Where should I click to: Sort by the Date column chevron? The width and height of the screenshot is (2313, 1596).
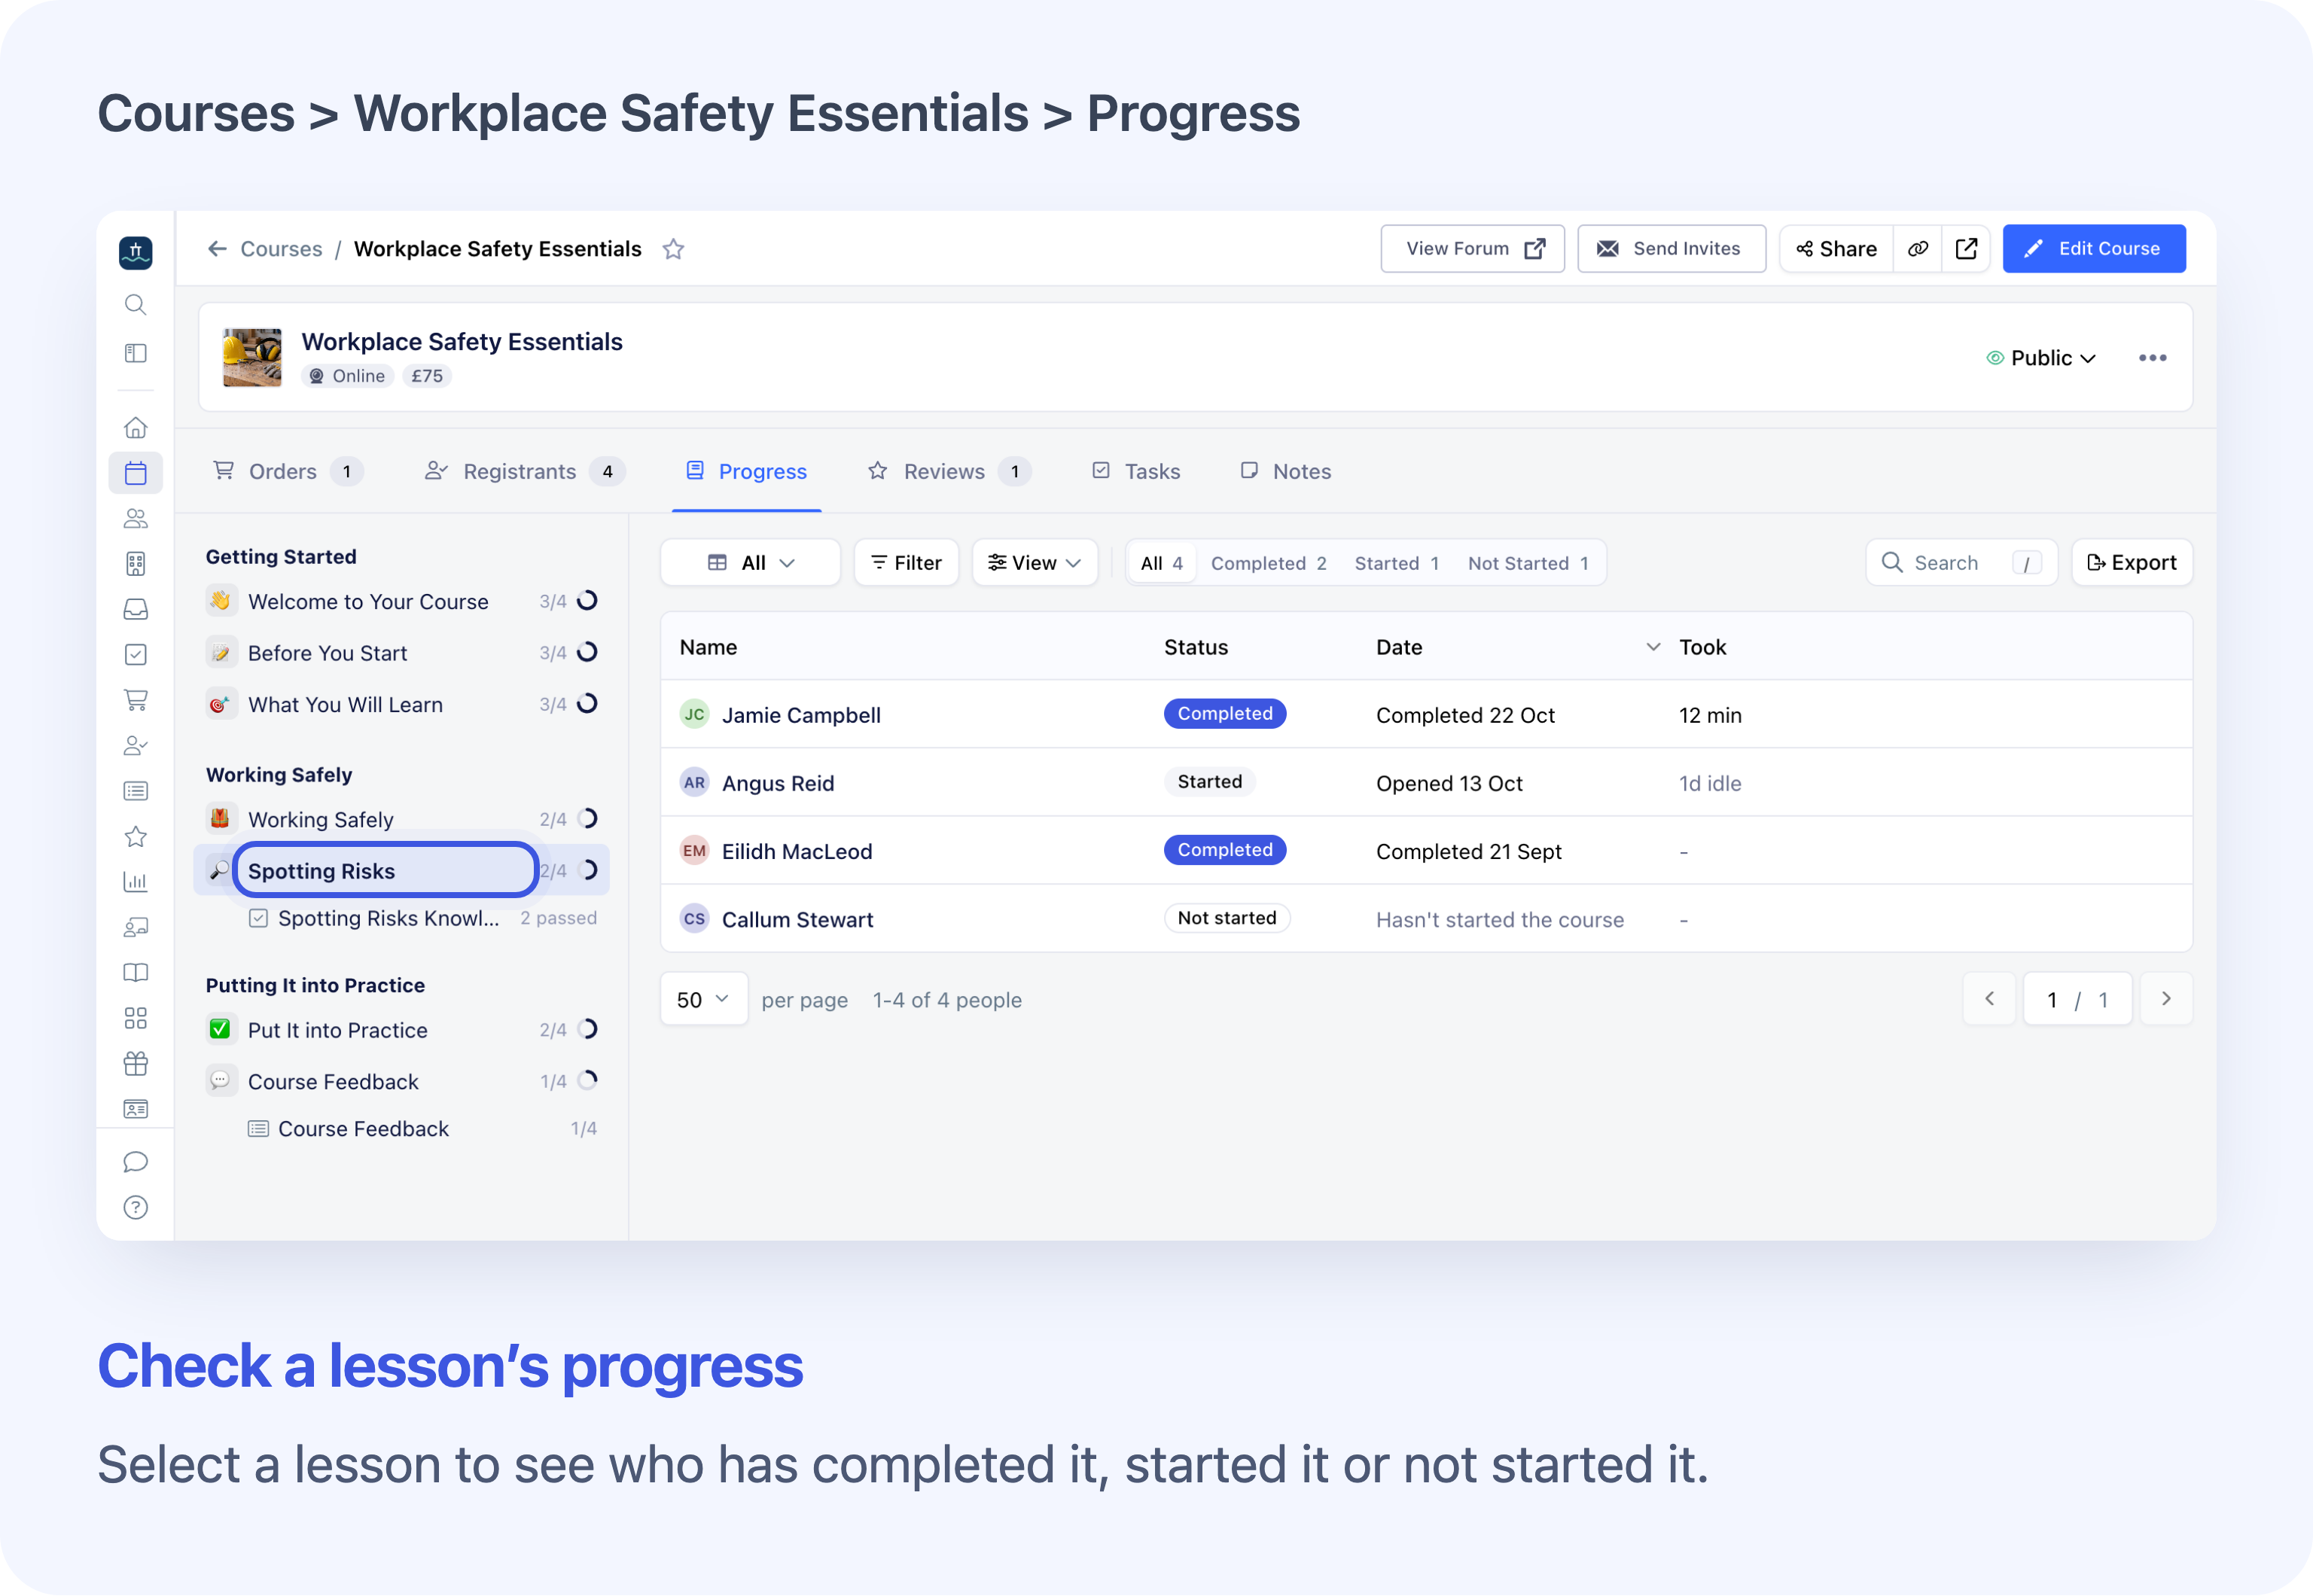pos(1653,647)
